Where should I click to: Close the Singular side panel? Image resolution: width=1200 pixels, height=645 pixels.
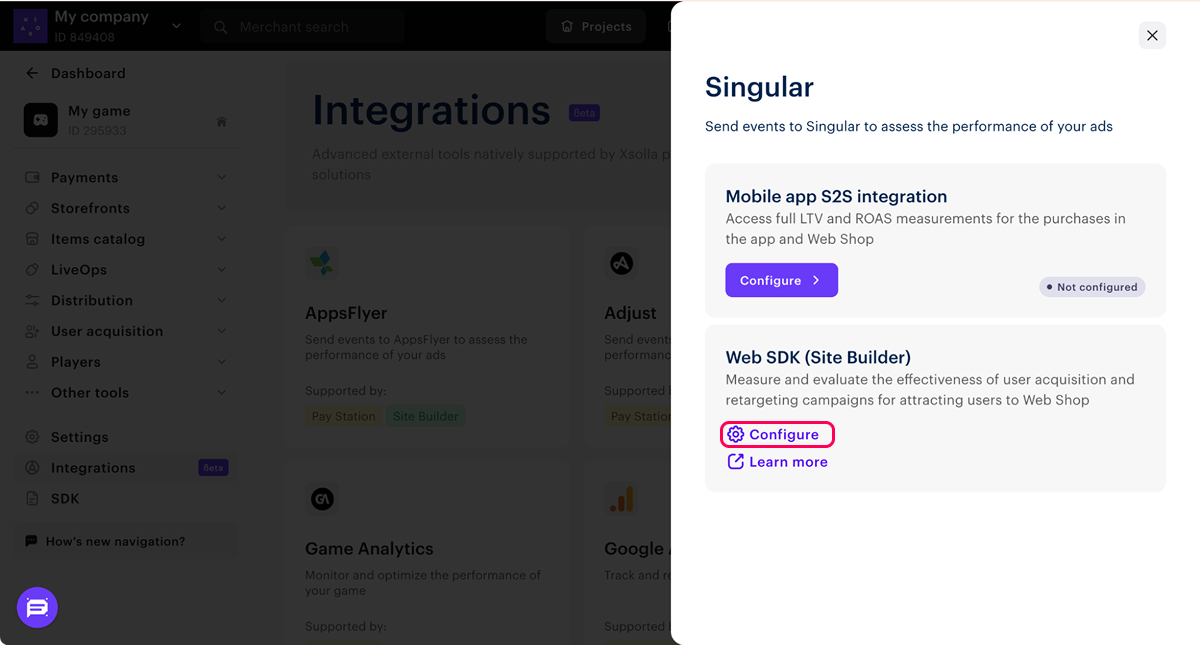click(x=1152, y=36)
